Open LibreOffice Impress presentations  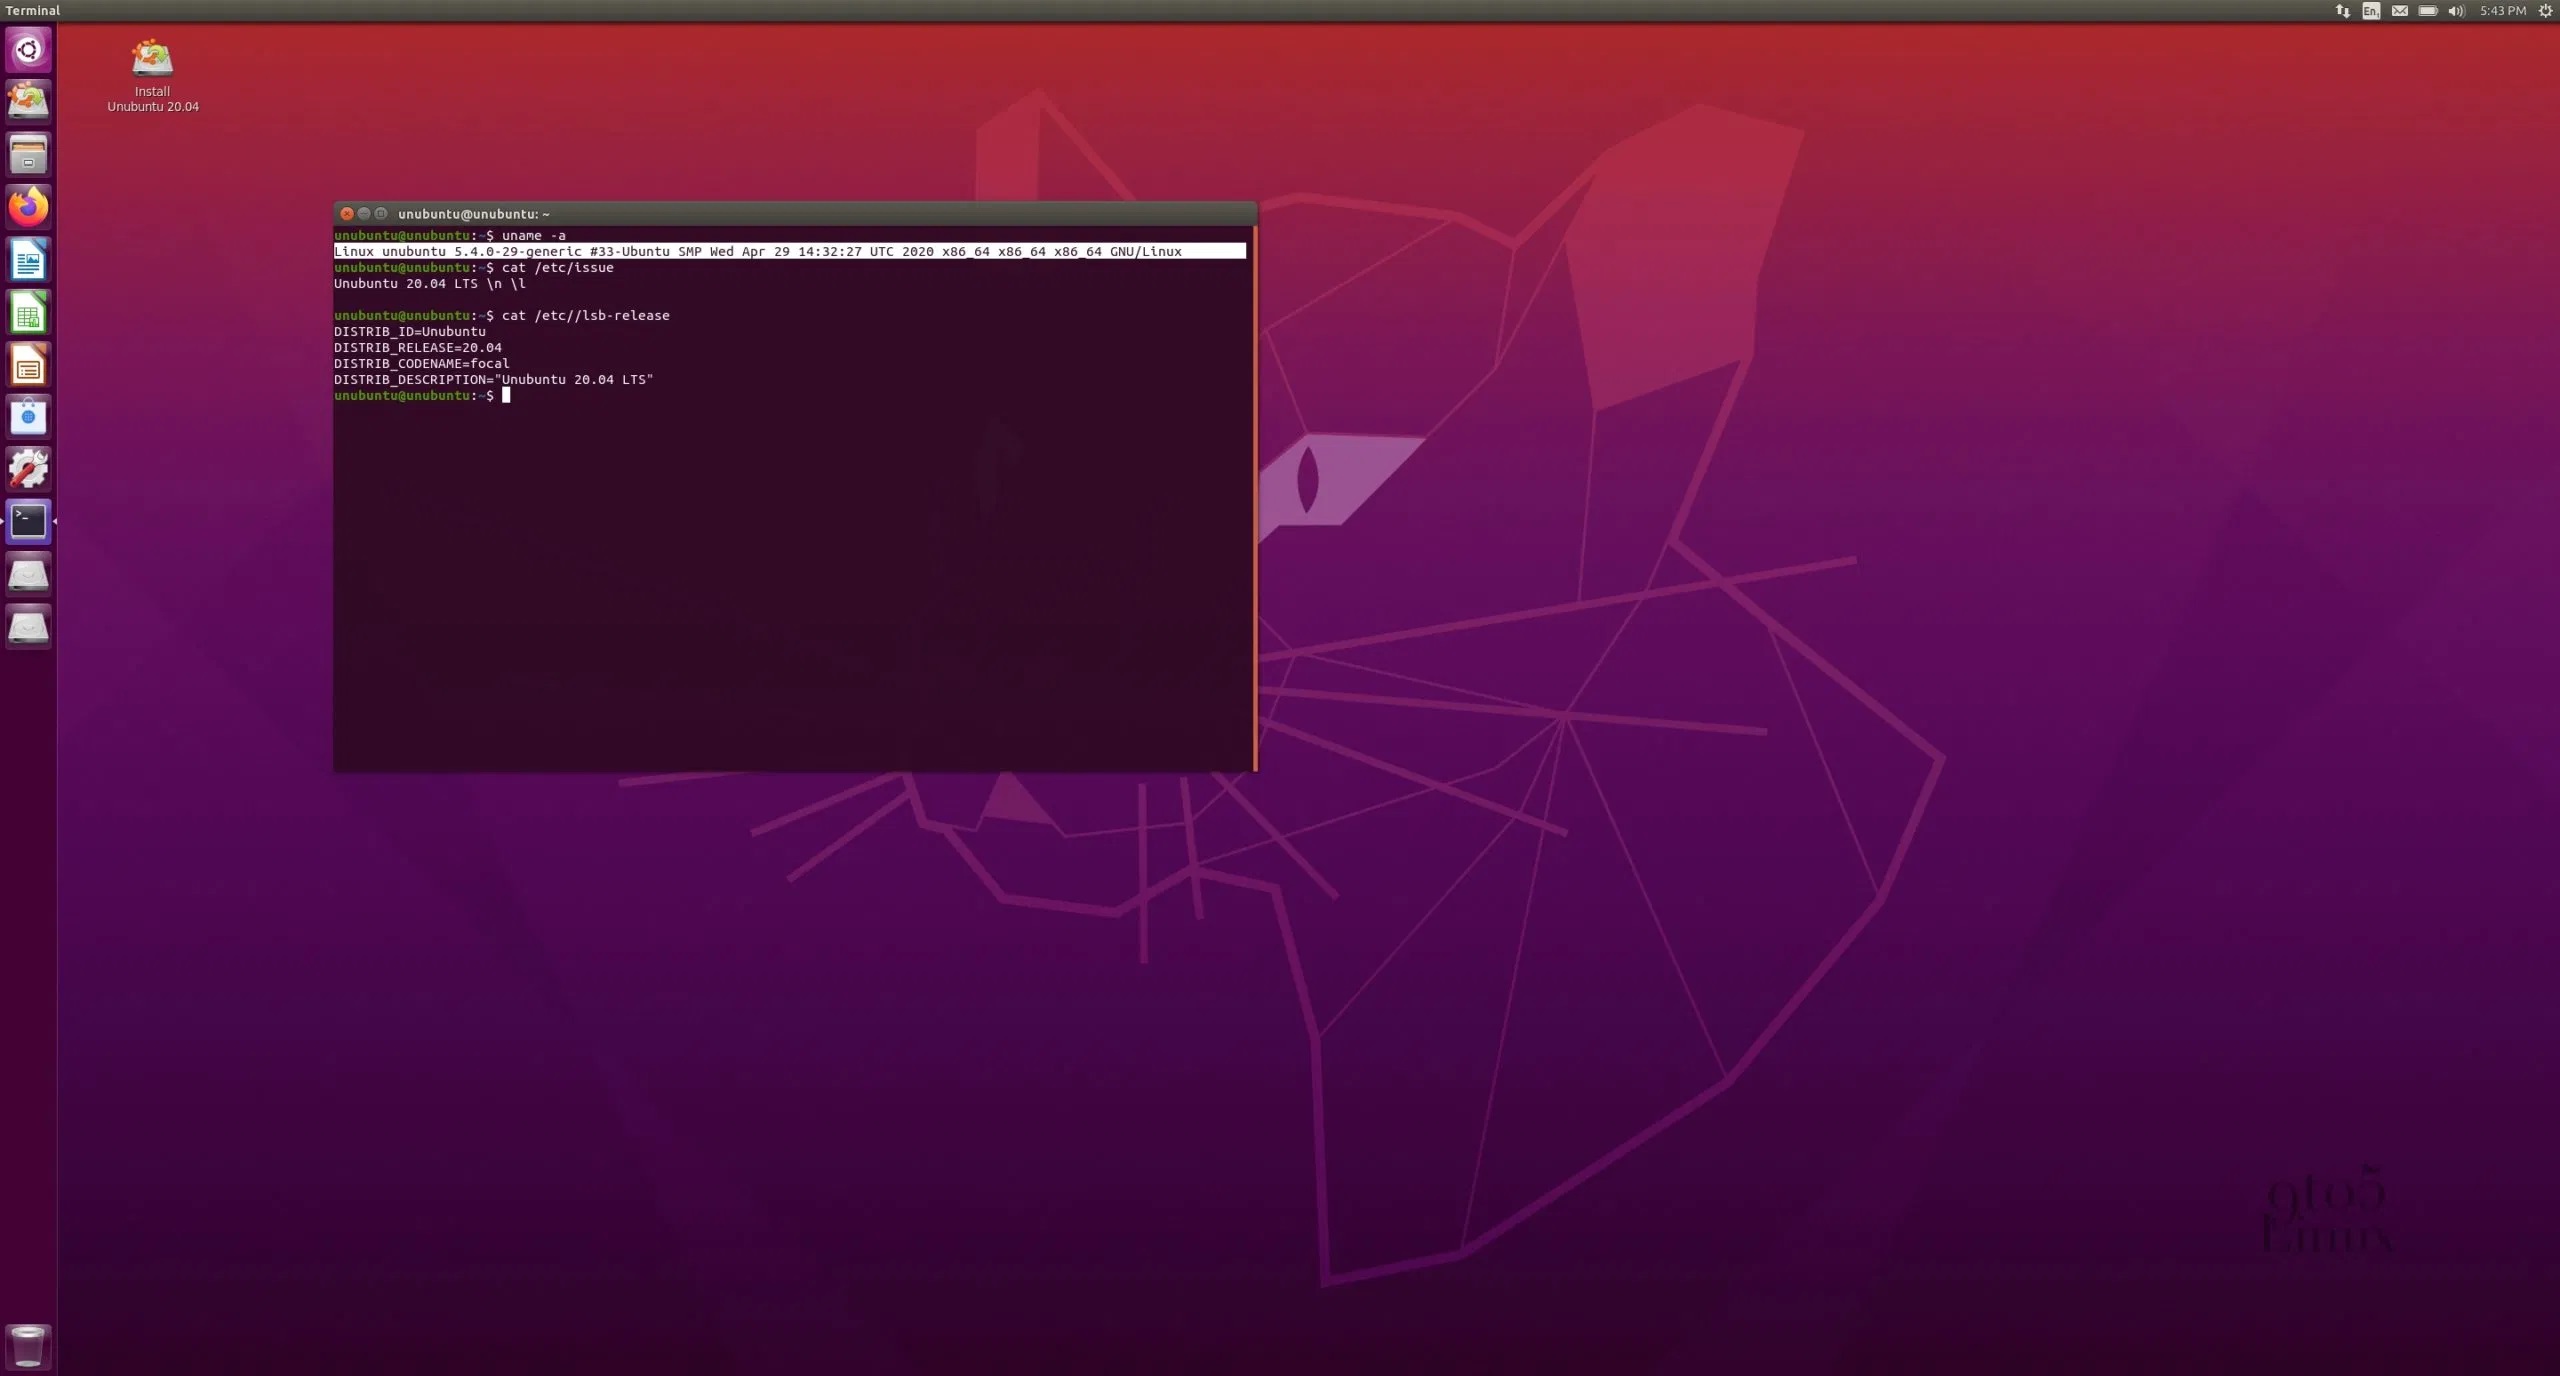click(28, 364)
